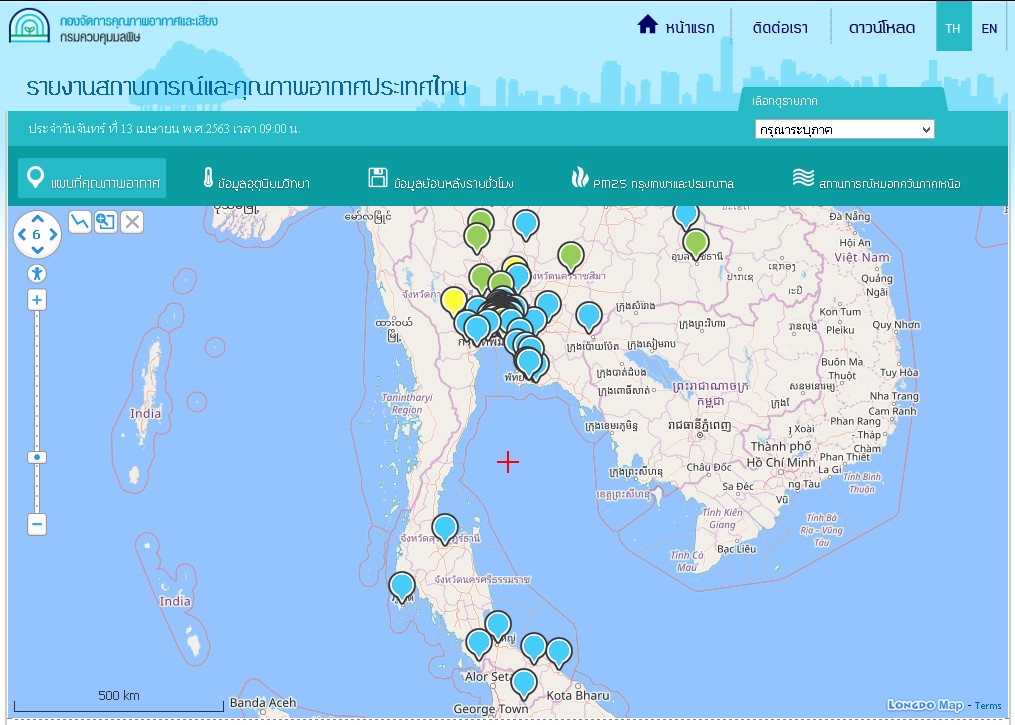The height and width of the screenshot is (725, 1015).
Task: Zoom out with the minus button
Action: 37,524
